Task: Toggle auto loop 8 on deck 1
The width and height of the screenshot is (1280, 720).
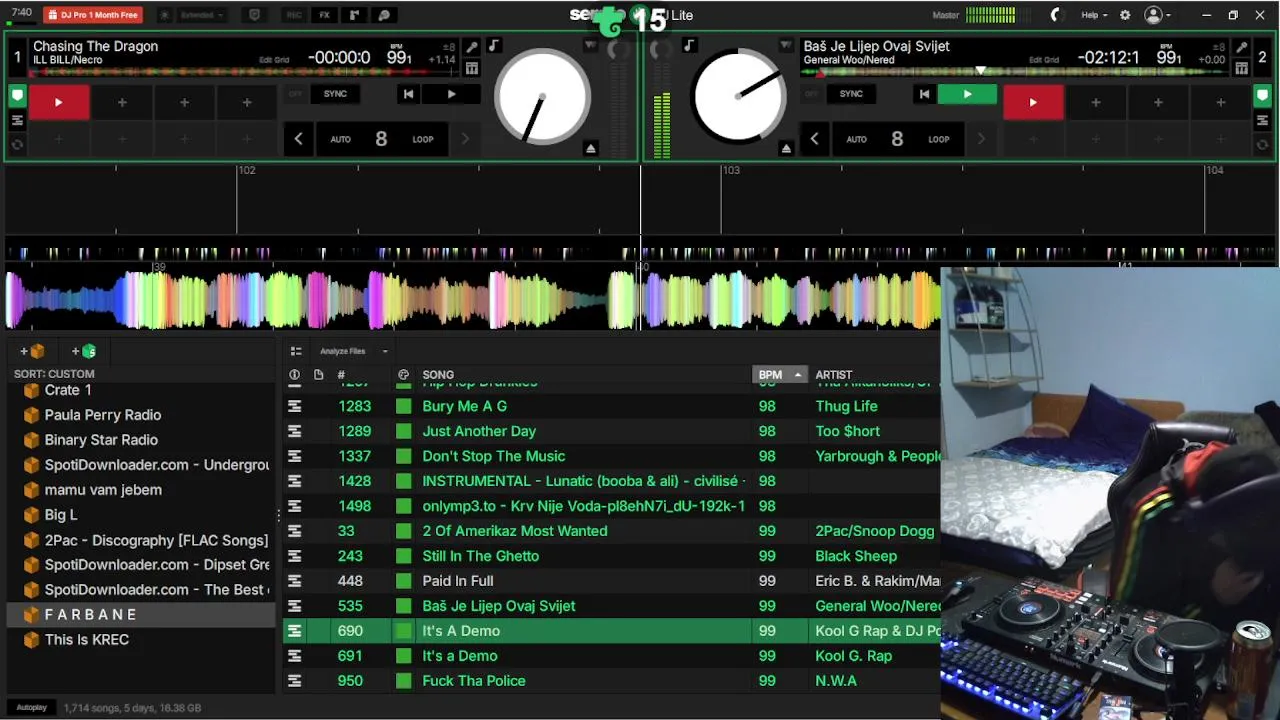Action: pyautogui.click(x=381, y=139)
